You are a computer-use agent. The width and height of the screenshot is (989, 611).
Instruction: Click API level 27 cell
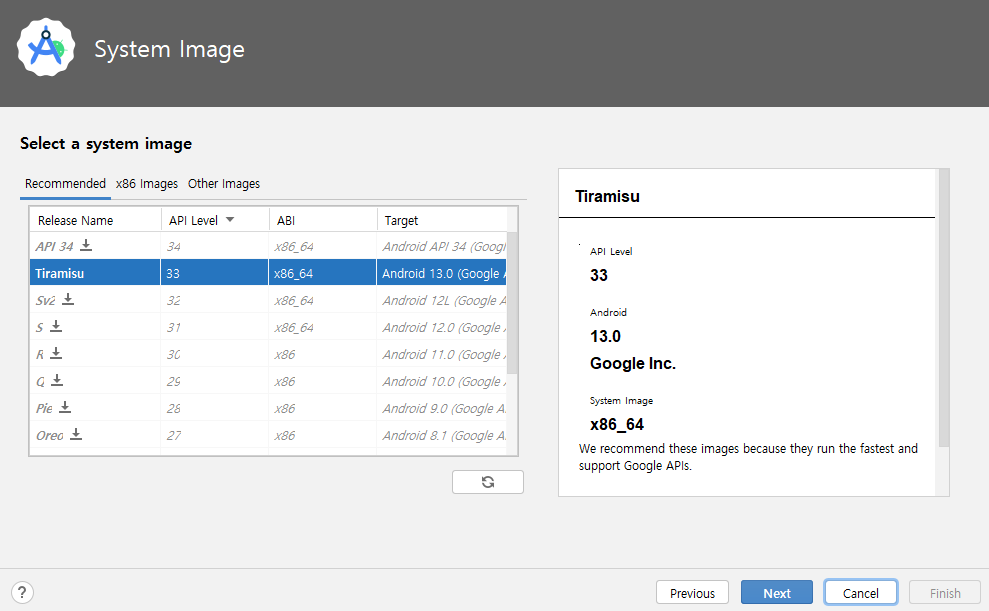pos(214,436)
